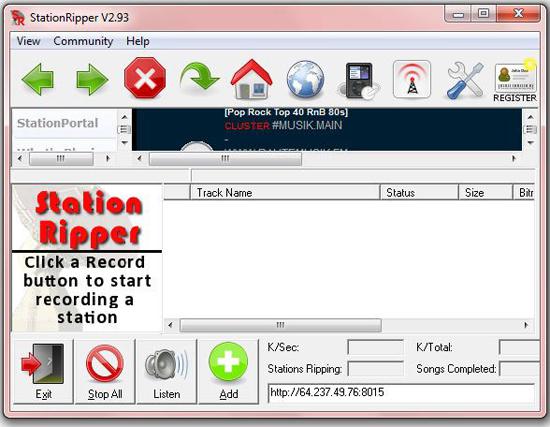The width and height of the screenshot is (550, 427).
Task: Select the StationPortal sidebar item
Action: [x=58, y=123]
